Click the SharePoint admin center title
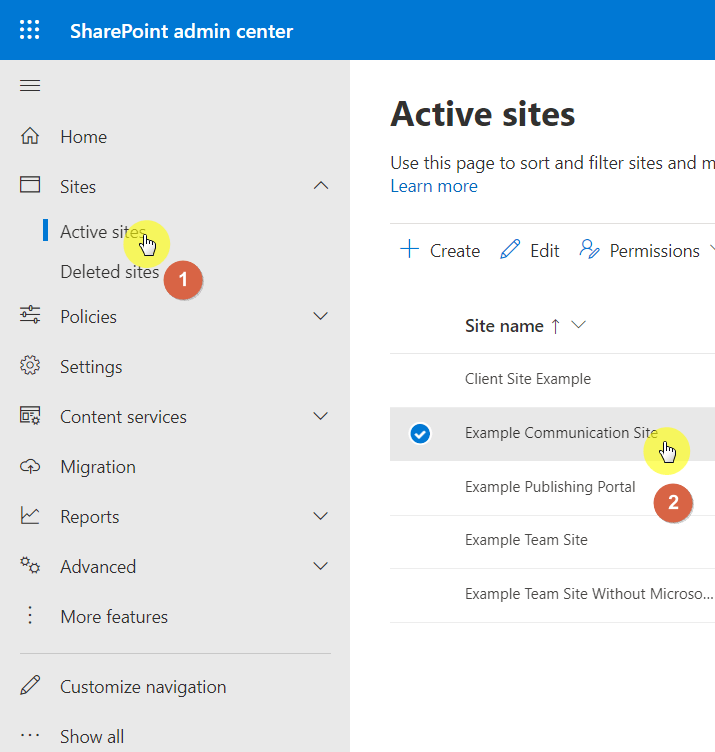 (181, 31)
